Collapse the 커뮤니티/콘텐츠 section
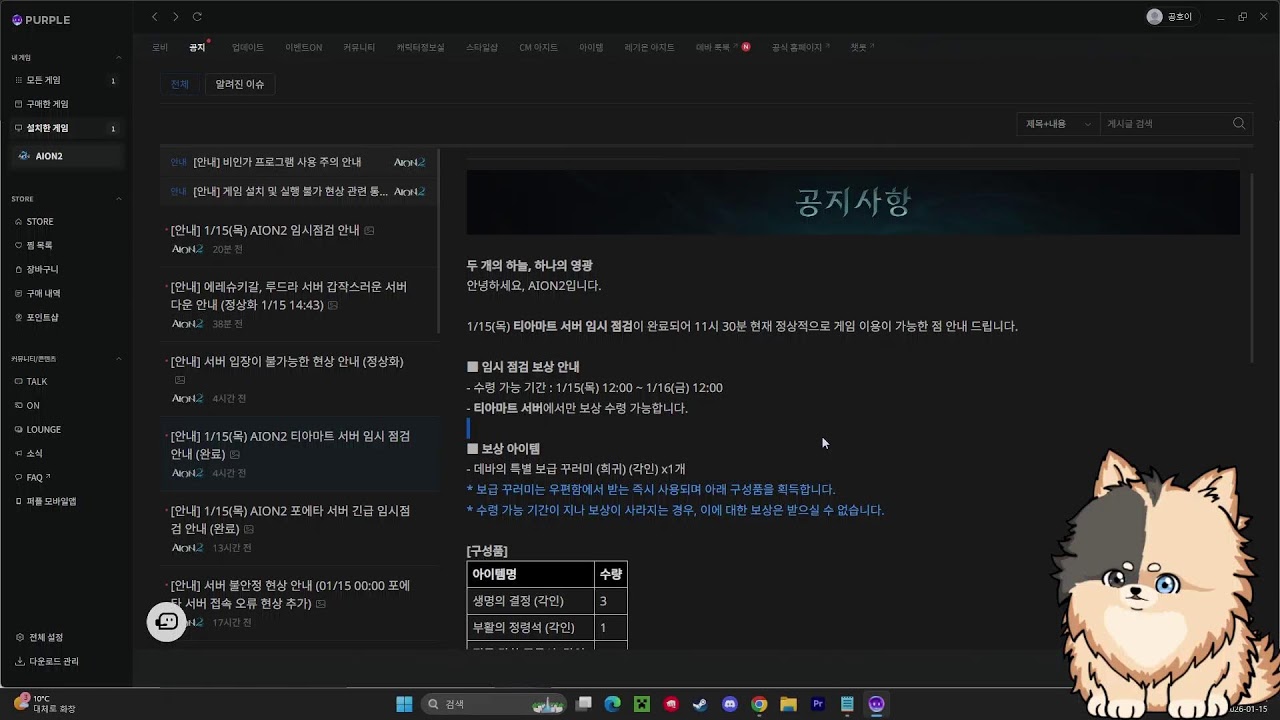The height and width of the screenshot is (720, 1280). pyautogui.click(x=118, y=359)
